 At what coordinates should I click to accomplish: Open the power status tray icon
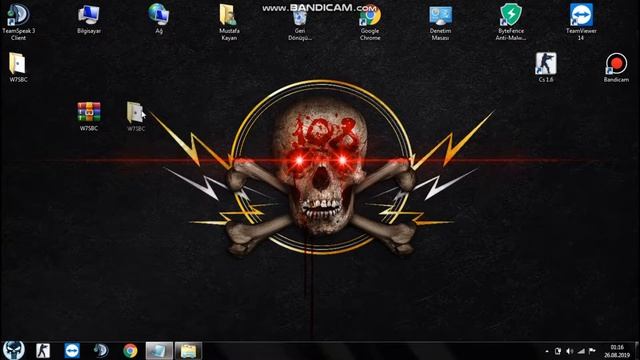(x=558, y=351)
